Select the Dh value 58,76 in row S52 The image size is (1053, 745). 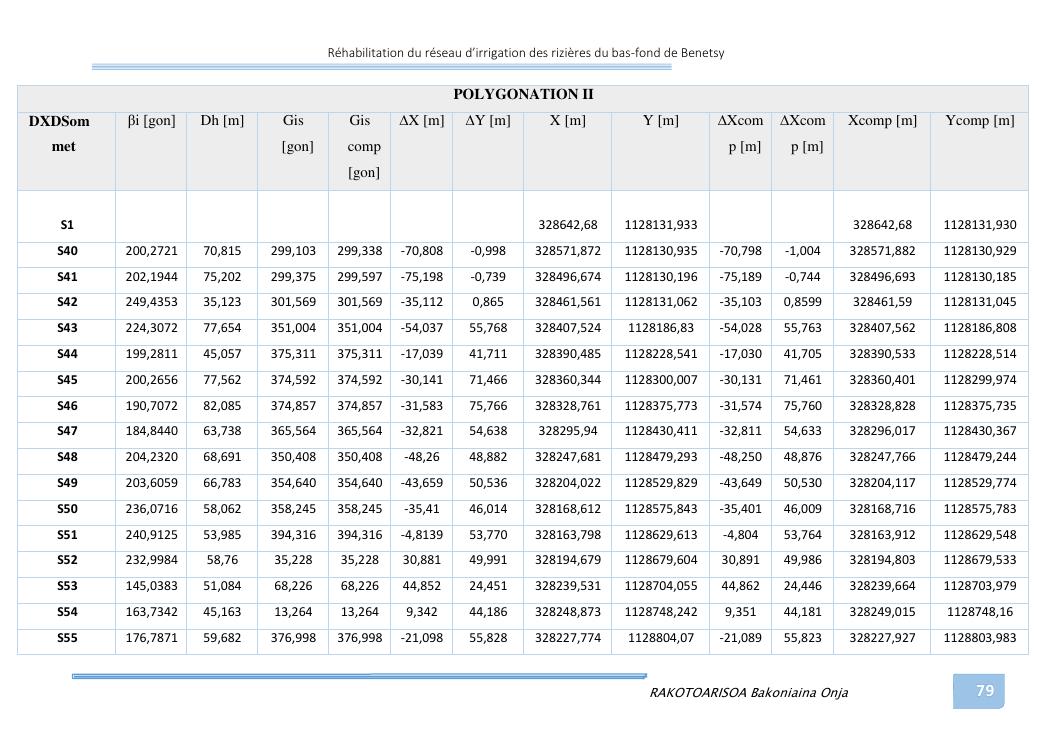click(x=222, y=560)
